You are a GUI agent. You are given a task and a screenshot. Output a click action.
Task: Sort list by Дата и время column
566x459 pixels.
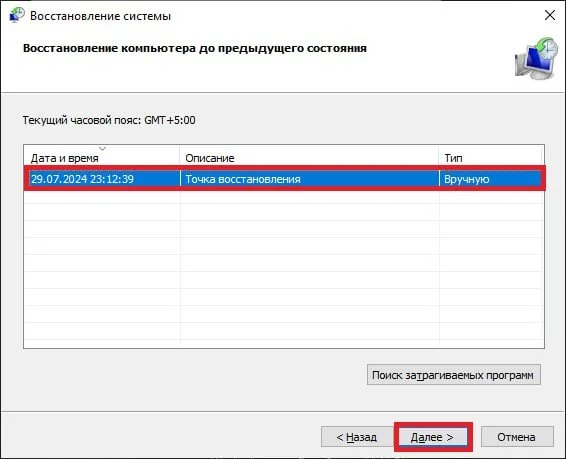pos(101,158)
